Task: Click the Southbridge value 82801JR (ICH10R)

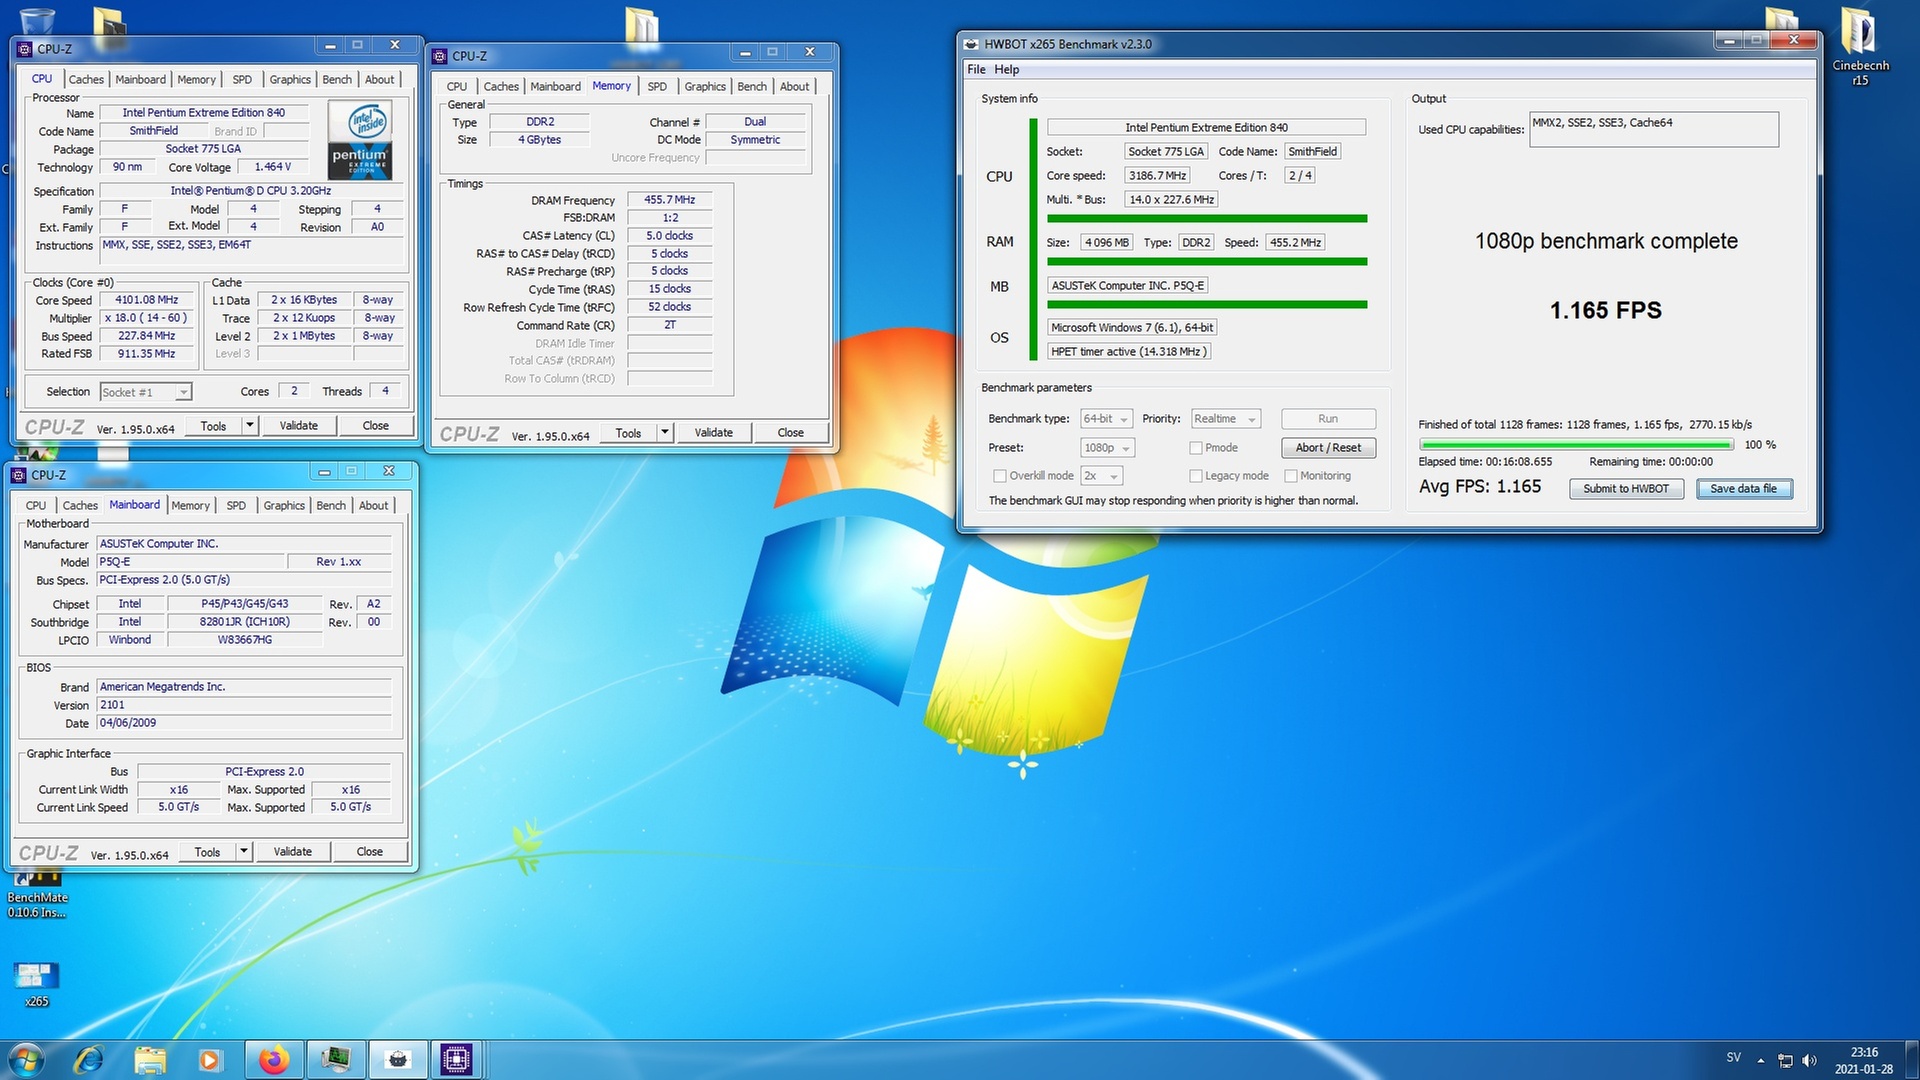Action: pos(244,622)
